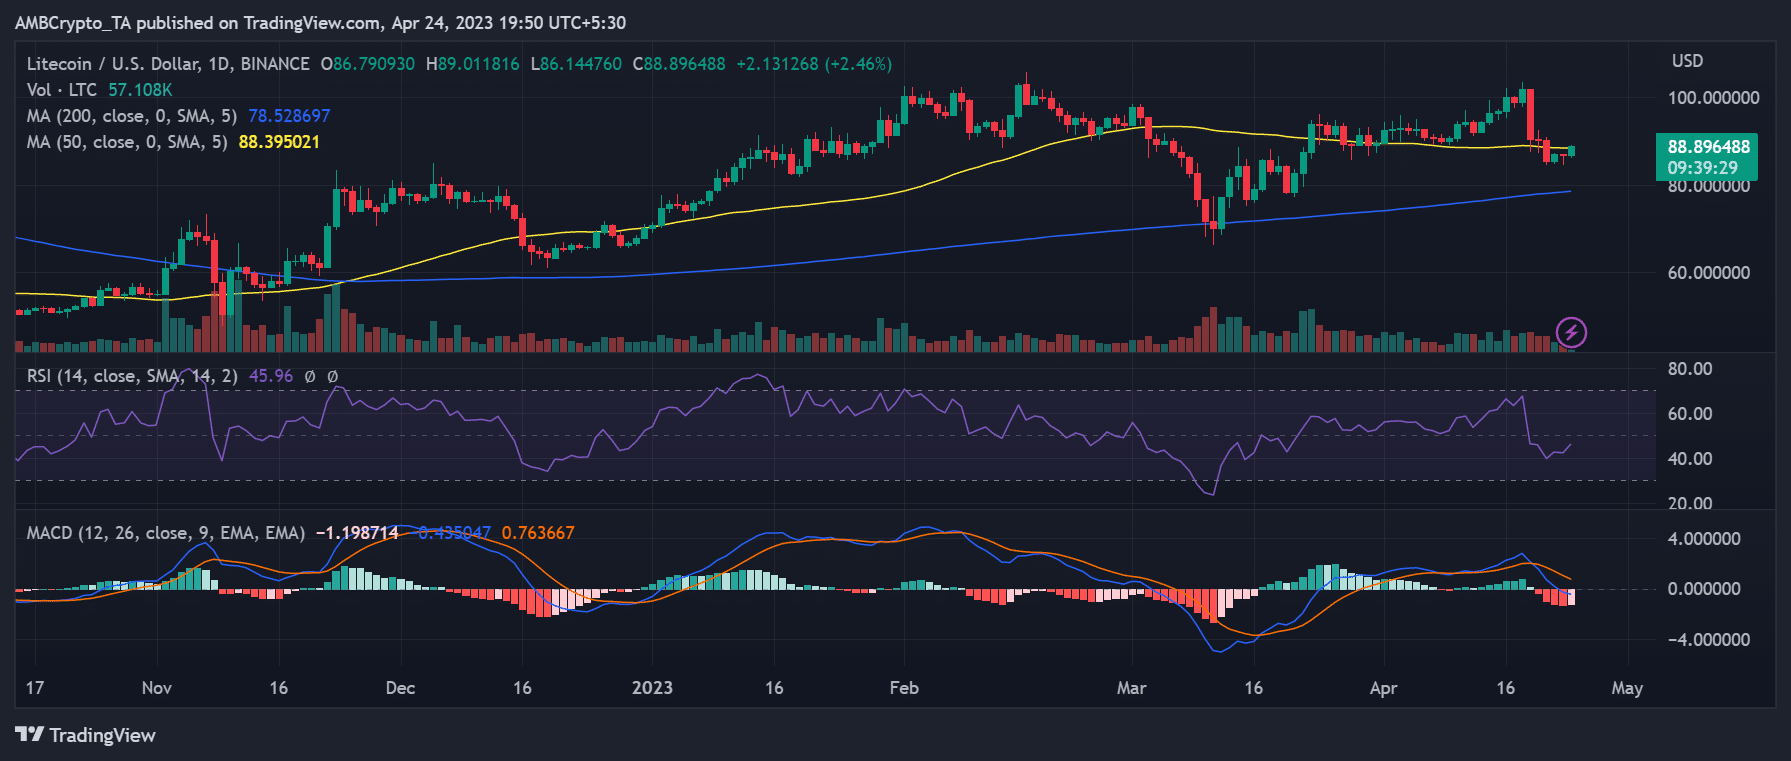
Task: Click the USD currency label
Action: coord(1688,61)
